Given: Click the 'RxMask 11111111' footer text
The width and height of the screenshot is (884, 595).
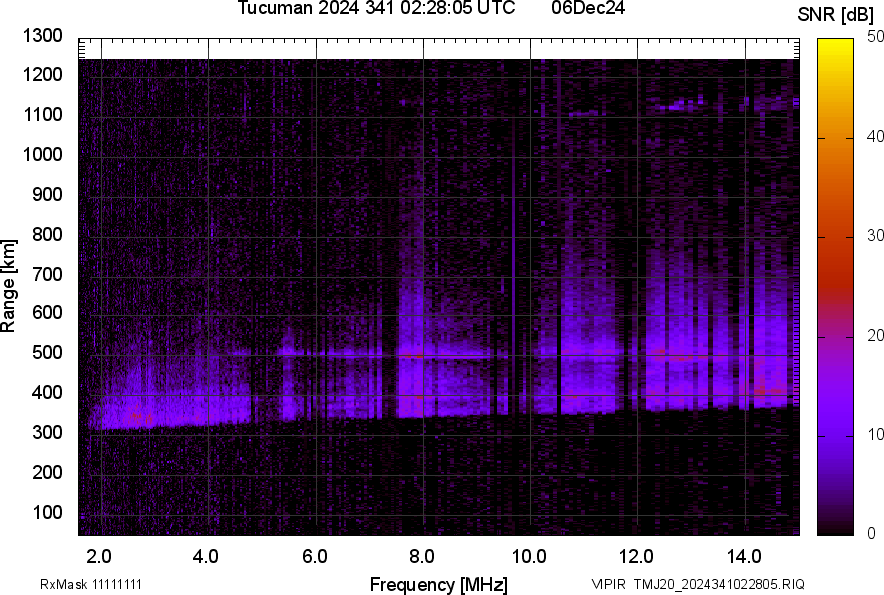Looking at the screenshot, I should coord(91,584).
